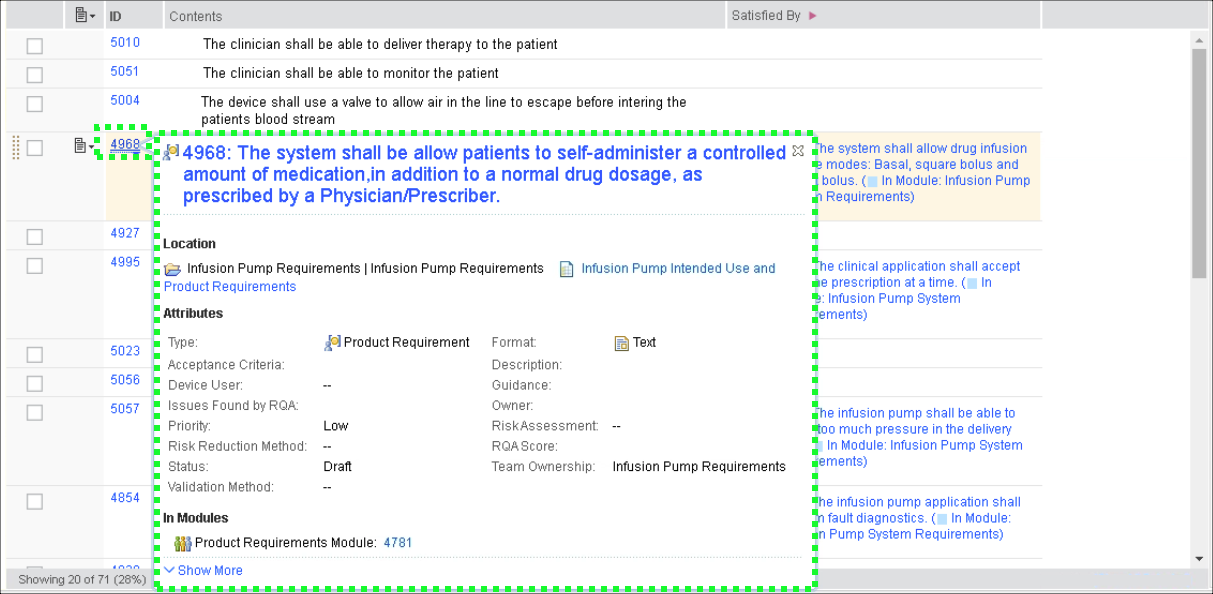Open the column header artifact dropdown menu
The image size is (1213, 594).
tap(86, 16)
